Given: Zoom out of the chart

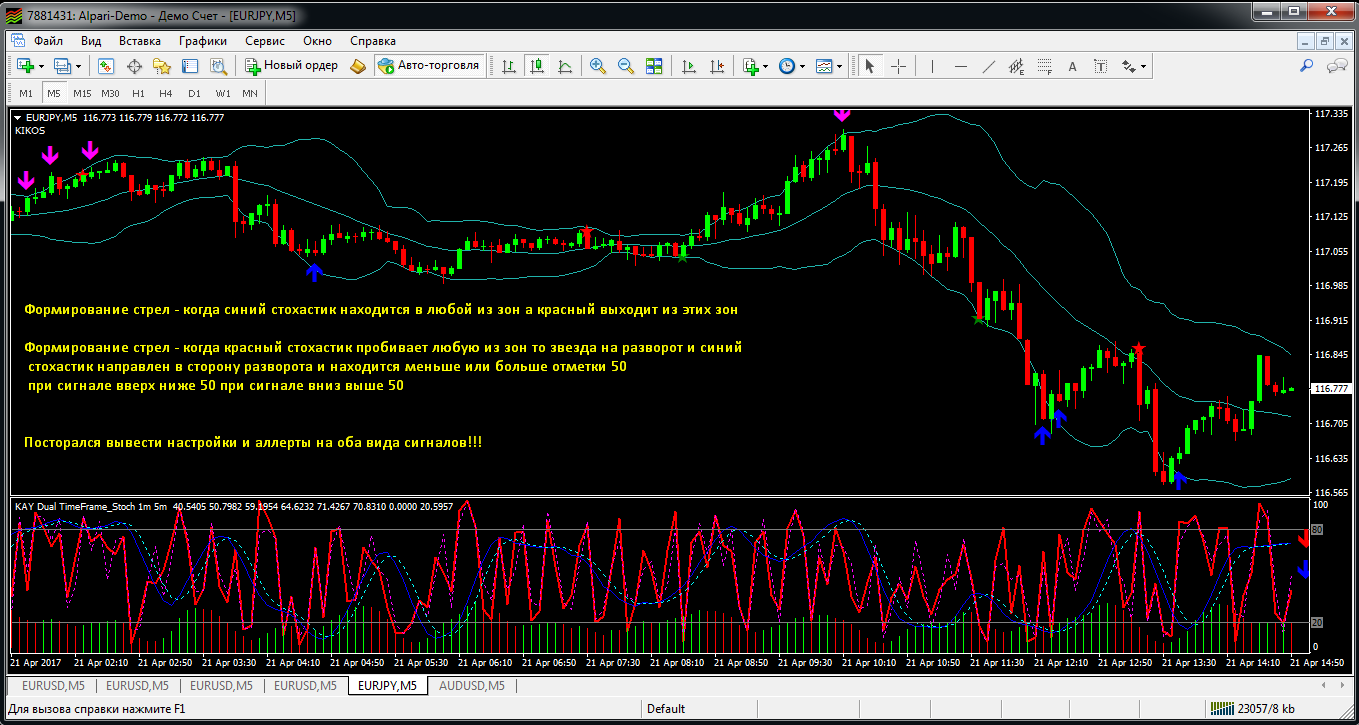Looking at the screenshot, I should tap(626, 66).
